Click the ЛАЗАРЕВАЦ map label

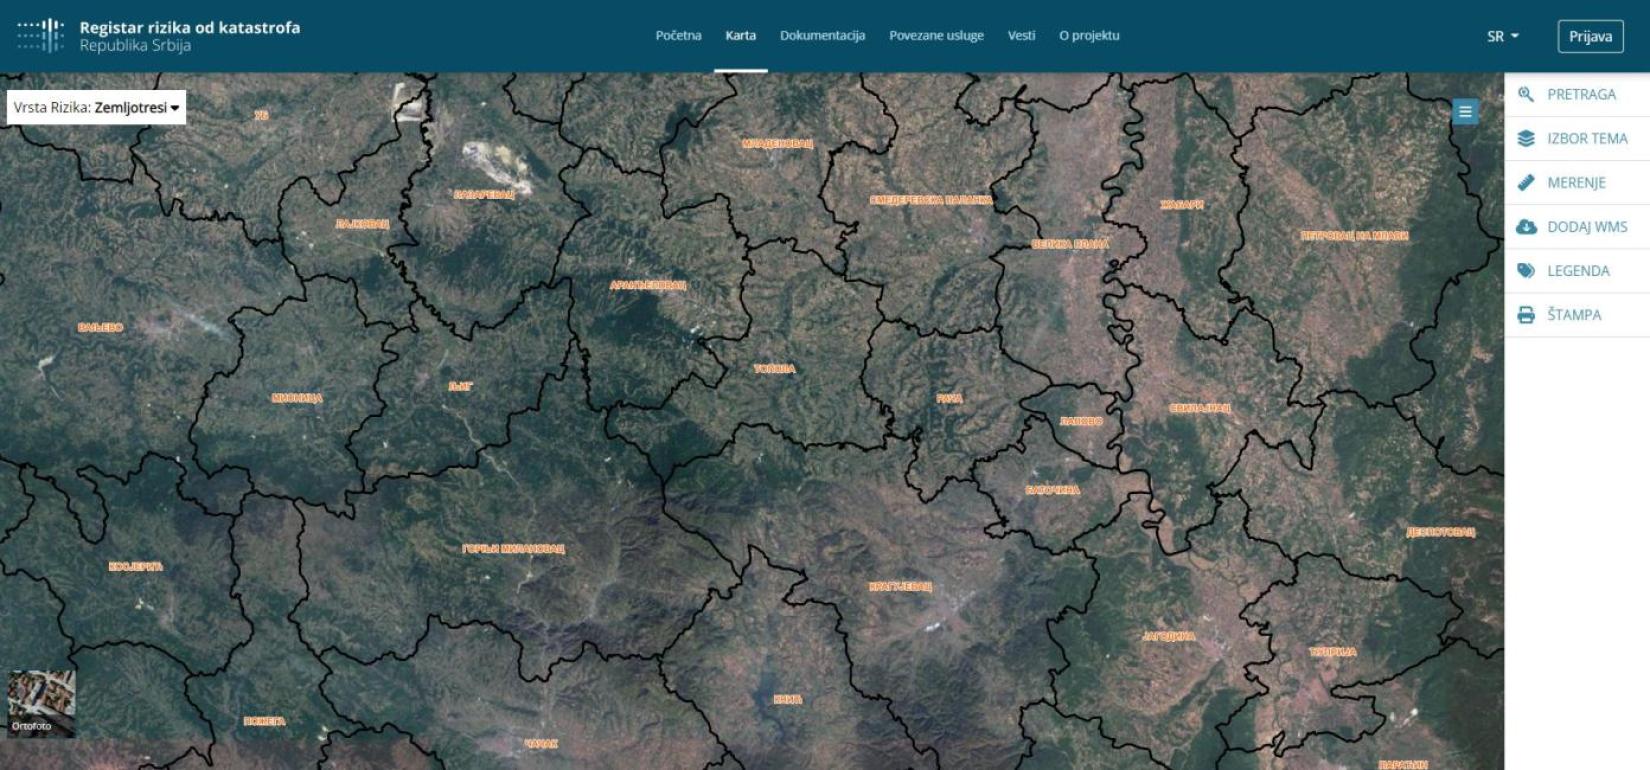tap(484, 194)
